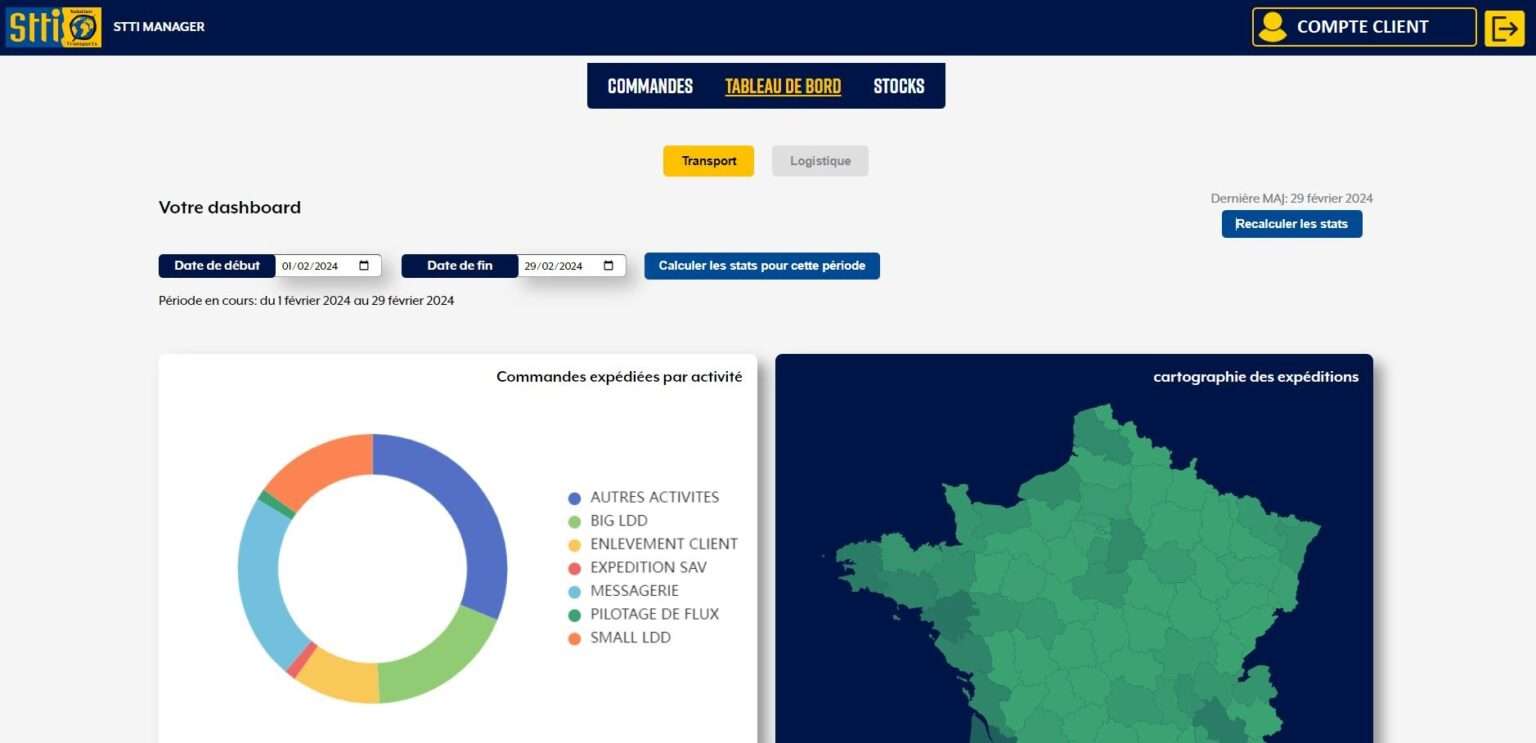Image resolution: width=1536 pixels, height=743 pixels.
Task: Click the PILOTAGE DE FLUX green legend dot
Action: [x=574, y=614]
